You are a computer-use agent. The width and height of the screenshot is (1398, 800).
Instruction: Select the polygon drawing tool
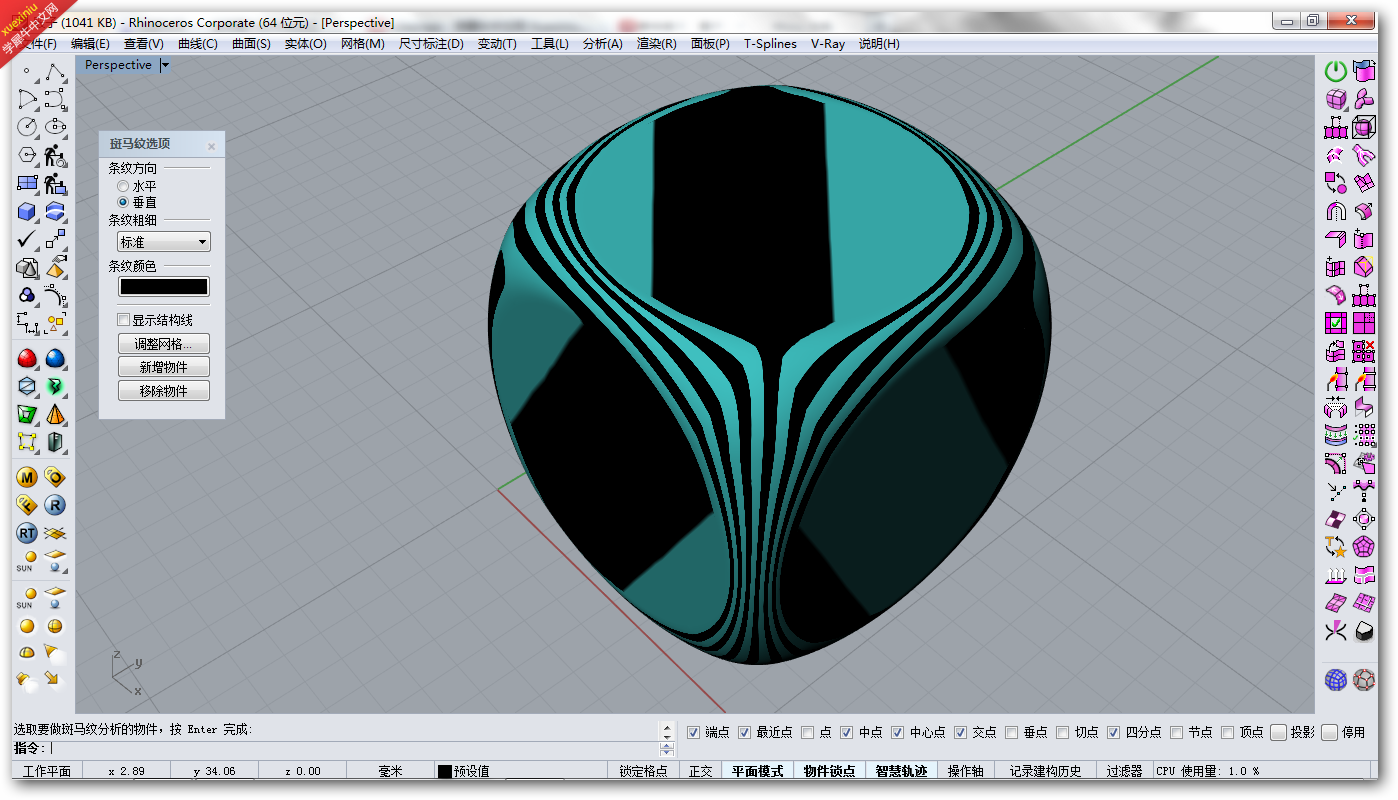click(27, 156)
